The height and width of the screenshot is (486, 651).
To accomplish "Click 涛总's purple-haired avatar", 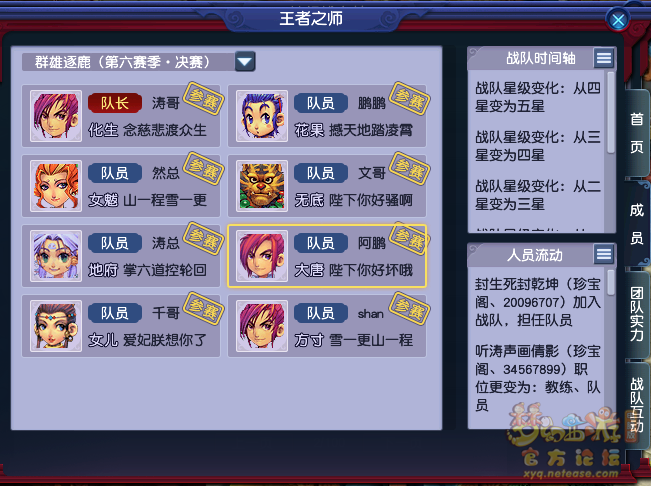I will tap(56, 256).
